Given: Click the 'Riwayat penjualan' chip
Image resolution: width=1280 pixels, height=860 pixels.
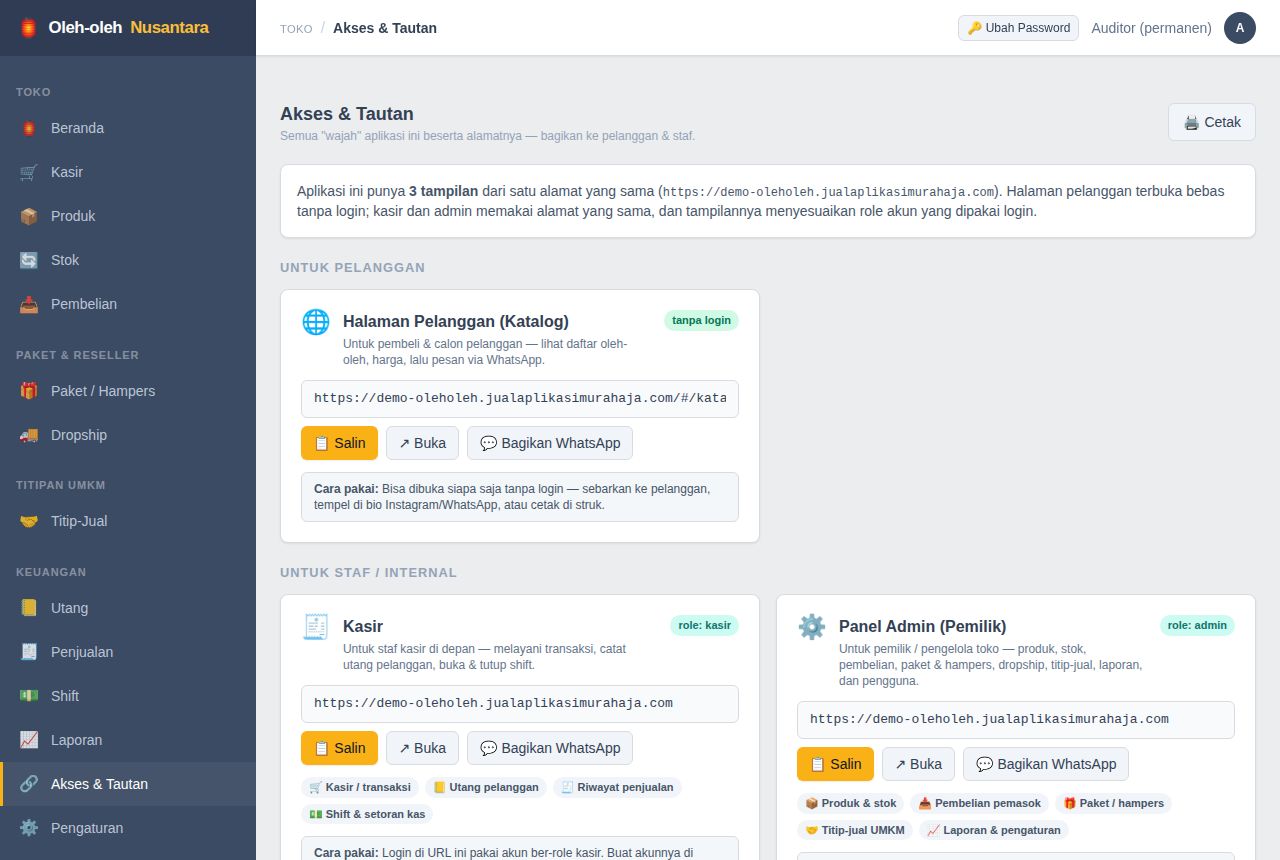Looking at the screenshot, I should [x=617, y=787].
